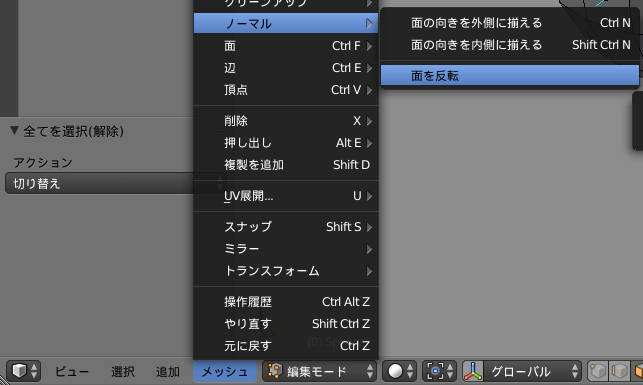Click the 編集モード mode icon
The height and width of the screenshot is (385, 643).
(274, 371)
